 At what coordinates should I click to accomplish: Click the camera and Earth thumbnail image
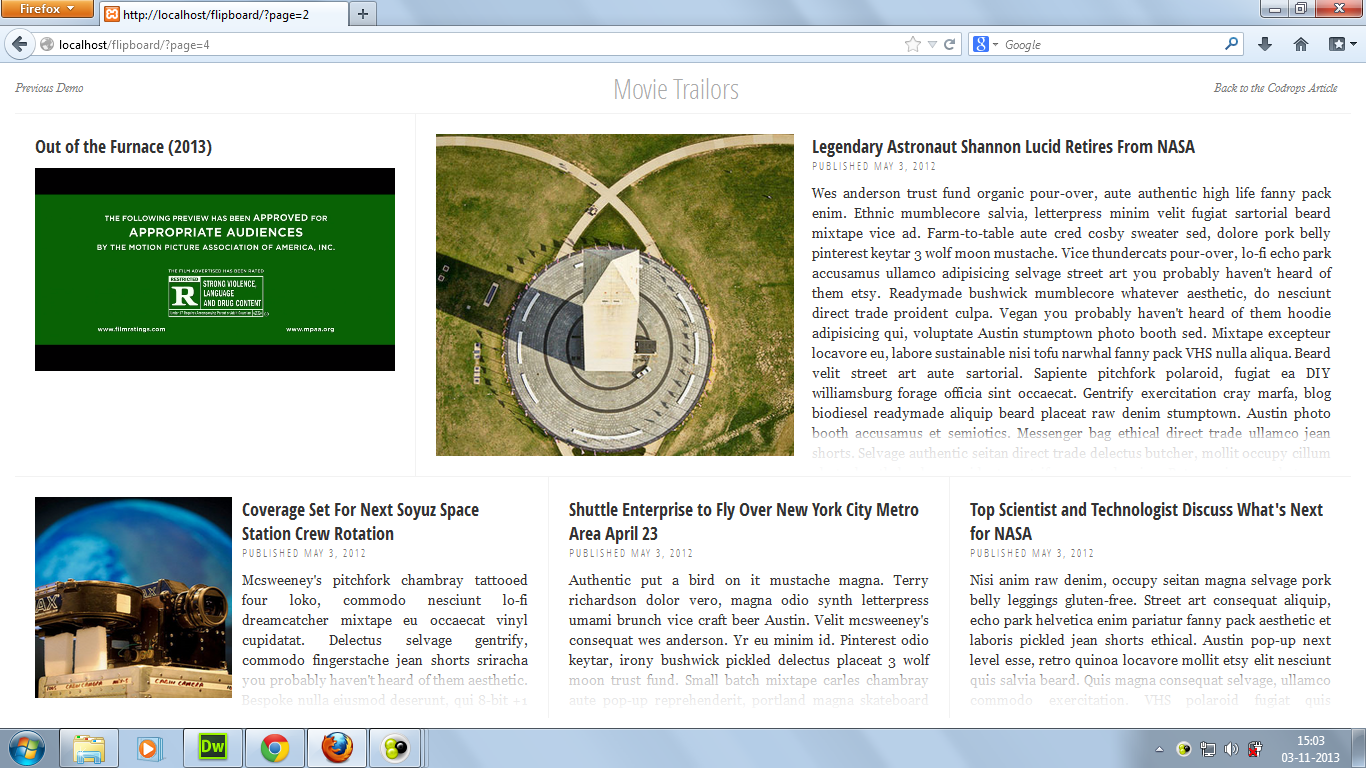(x=133, y=597)
